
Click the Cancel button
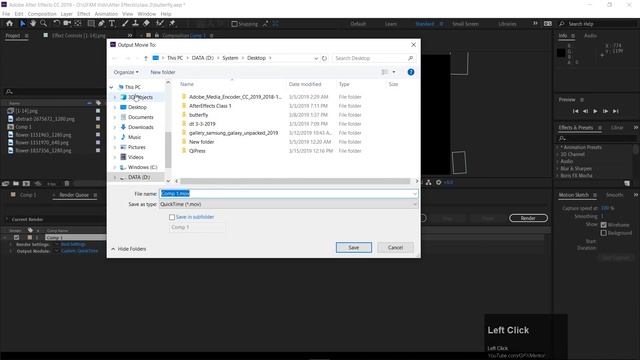(395, 247)
